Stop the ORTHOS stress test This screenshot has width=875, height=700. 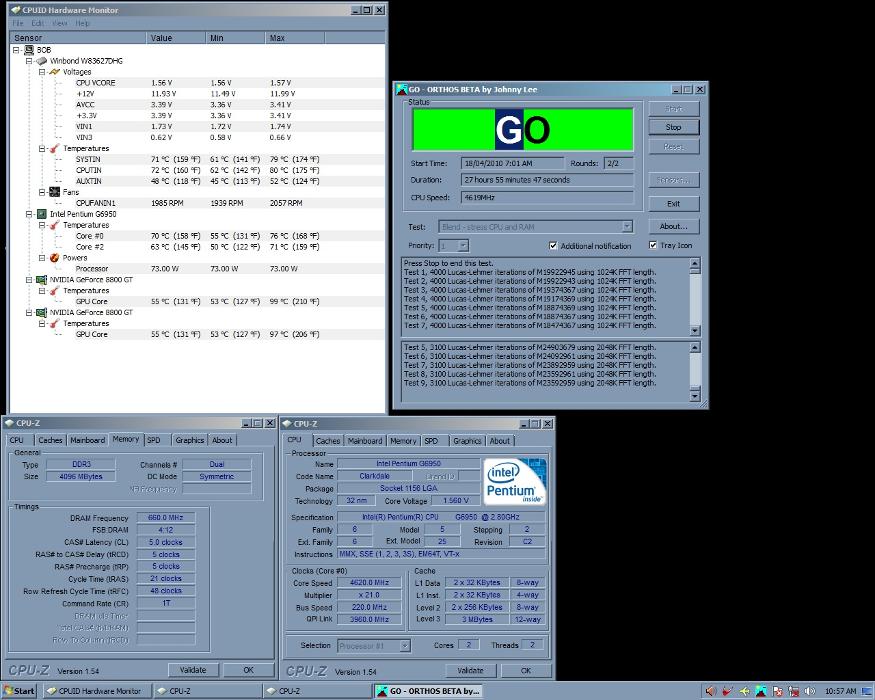[x=674, y=127]
